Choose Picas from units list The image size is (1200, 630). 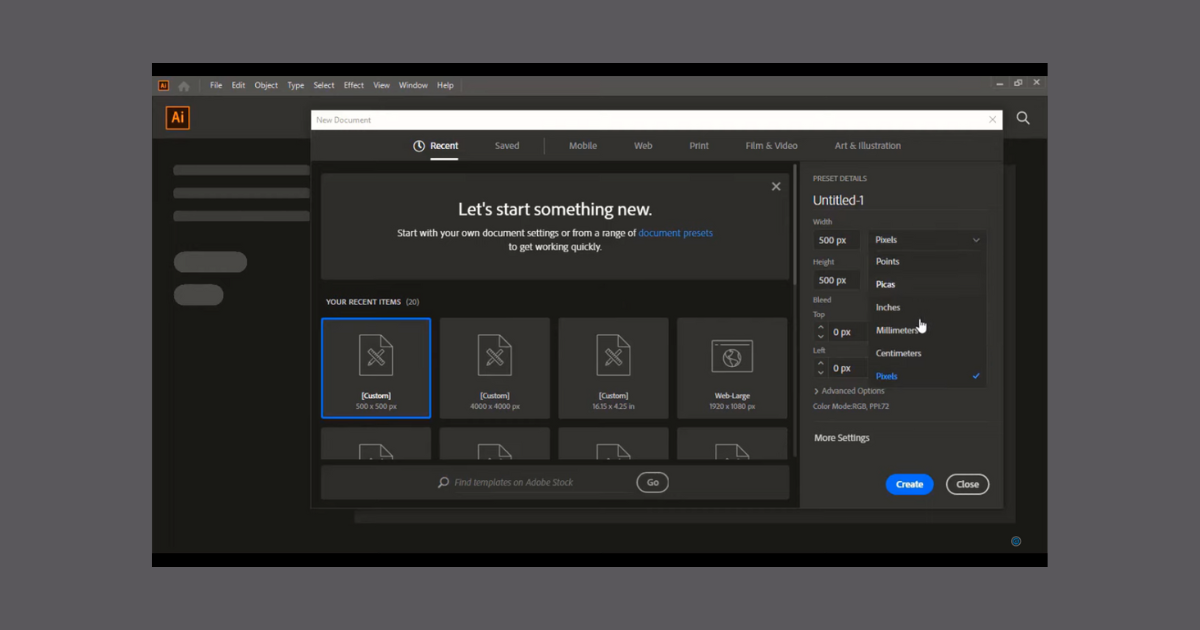(927, 285)
